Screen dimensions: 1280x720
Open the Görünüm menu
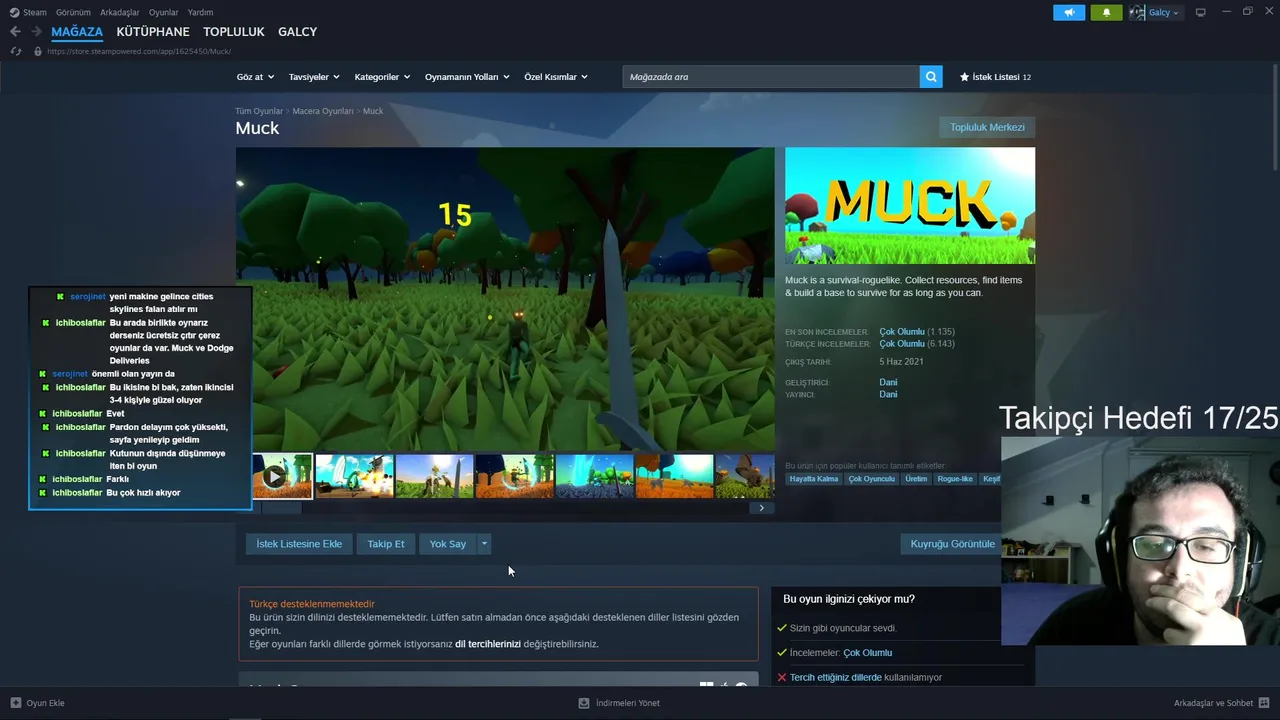click(x=73, y=12)
